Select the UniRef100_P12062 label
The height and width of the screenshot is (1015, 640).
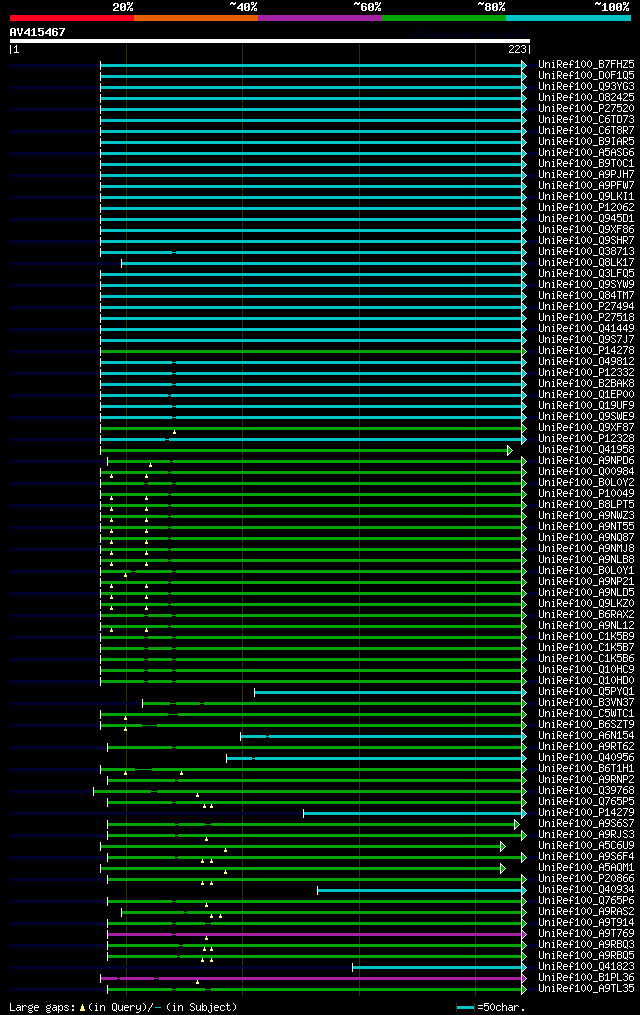pos(586,208)
